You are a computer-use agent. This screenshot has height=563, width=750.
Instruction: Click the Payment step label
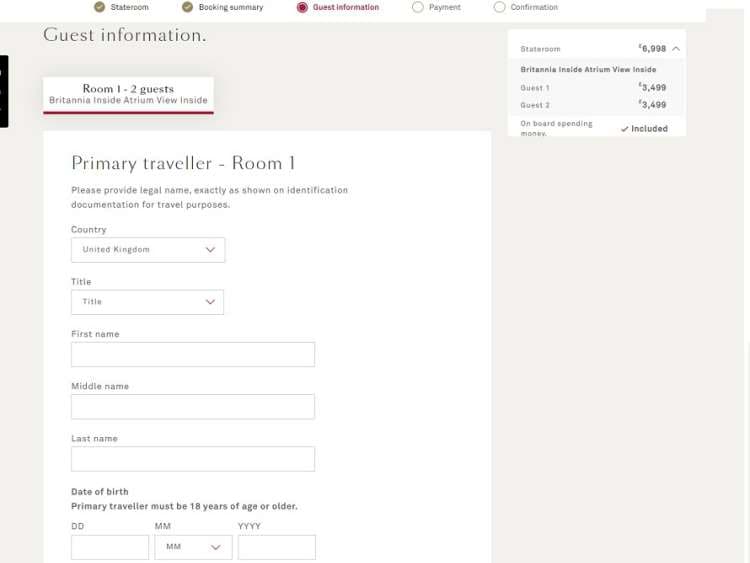pyautogui.click(x=445, y=7)
